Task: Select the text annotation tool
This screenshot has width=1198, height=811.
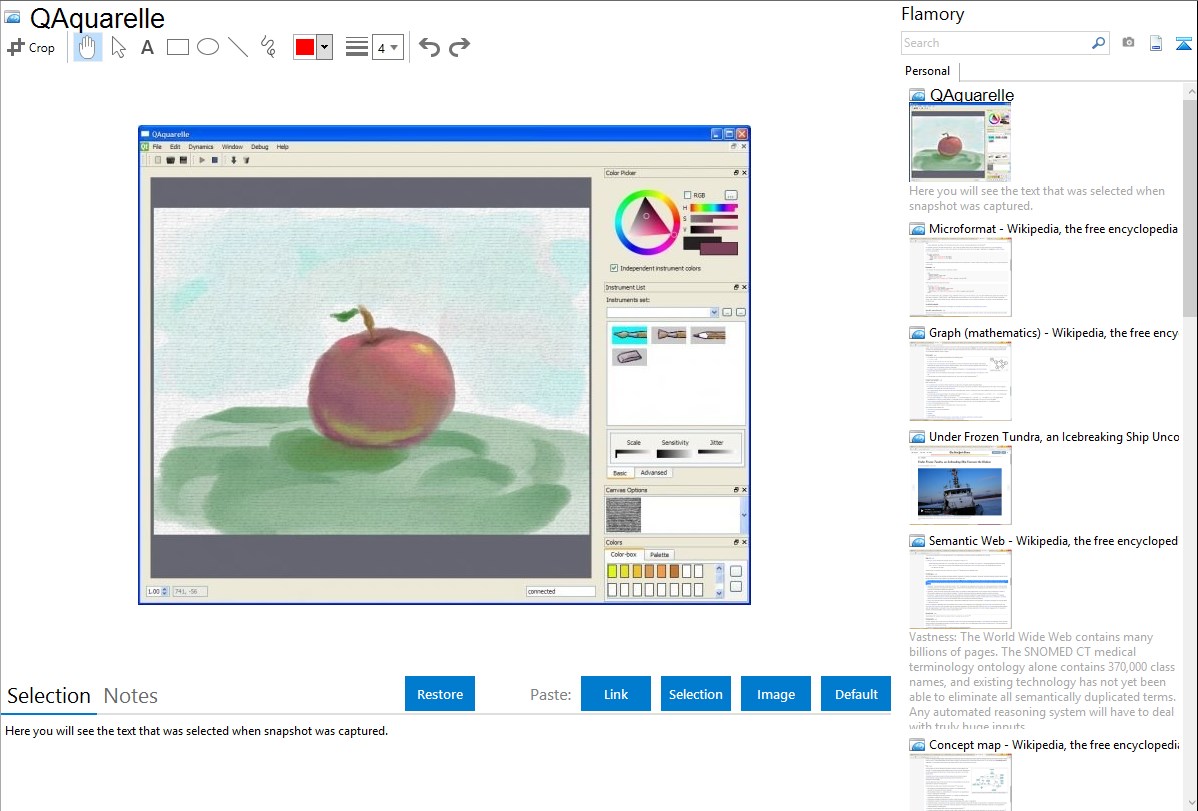Action: (147, 47)
